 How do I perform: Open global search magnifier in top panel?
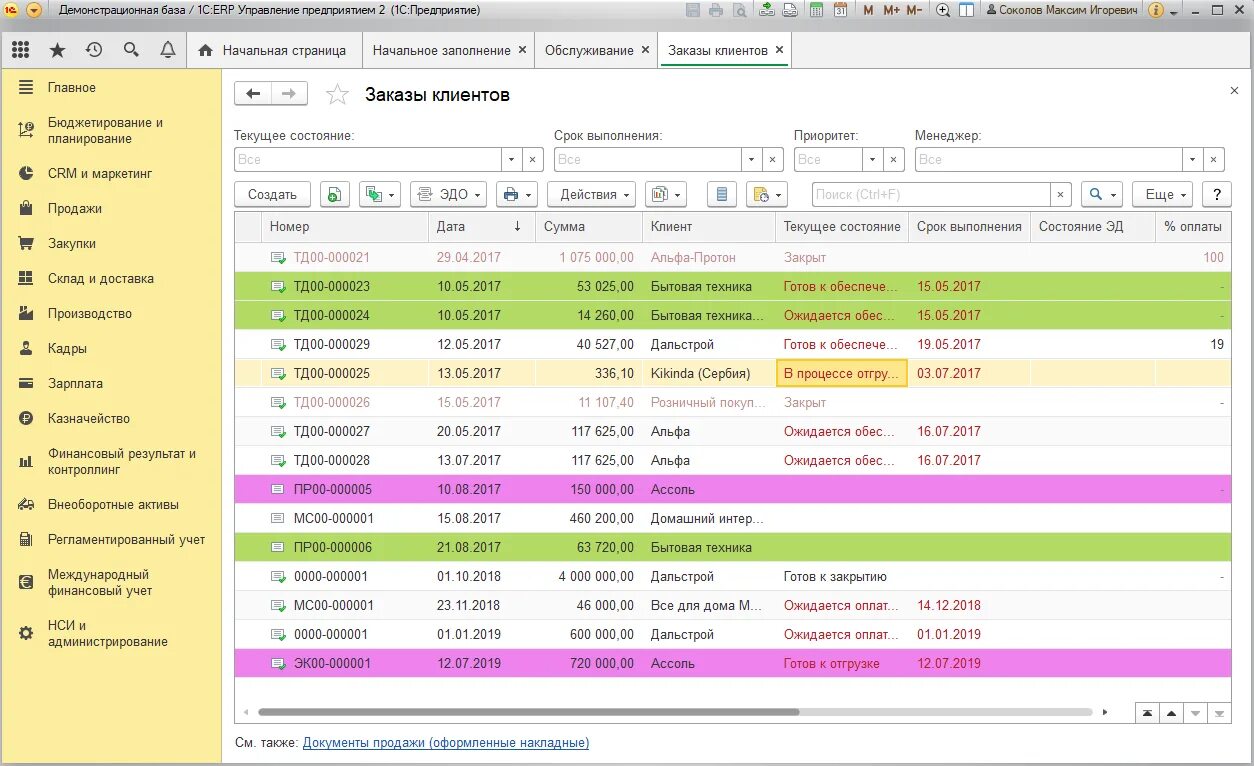pyautogui.click(x=131, y=50)
